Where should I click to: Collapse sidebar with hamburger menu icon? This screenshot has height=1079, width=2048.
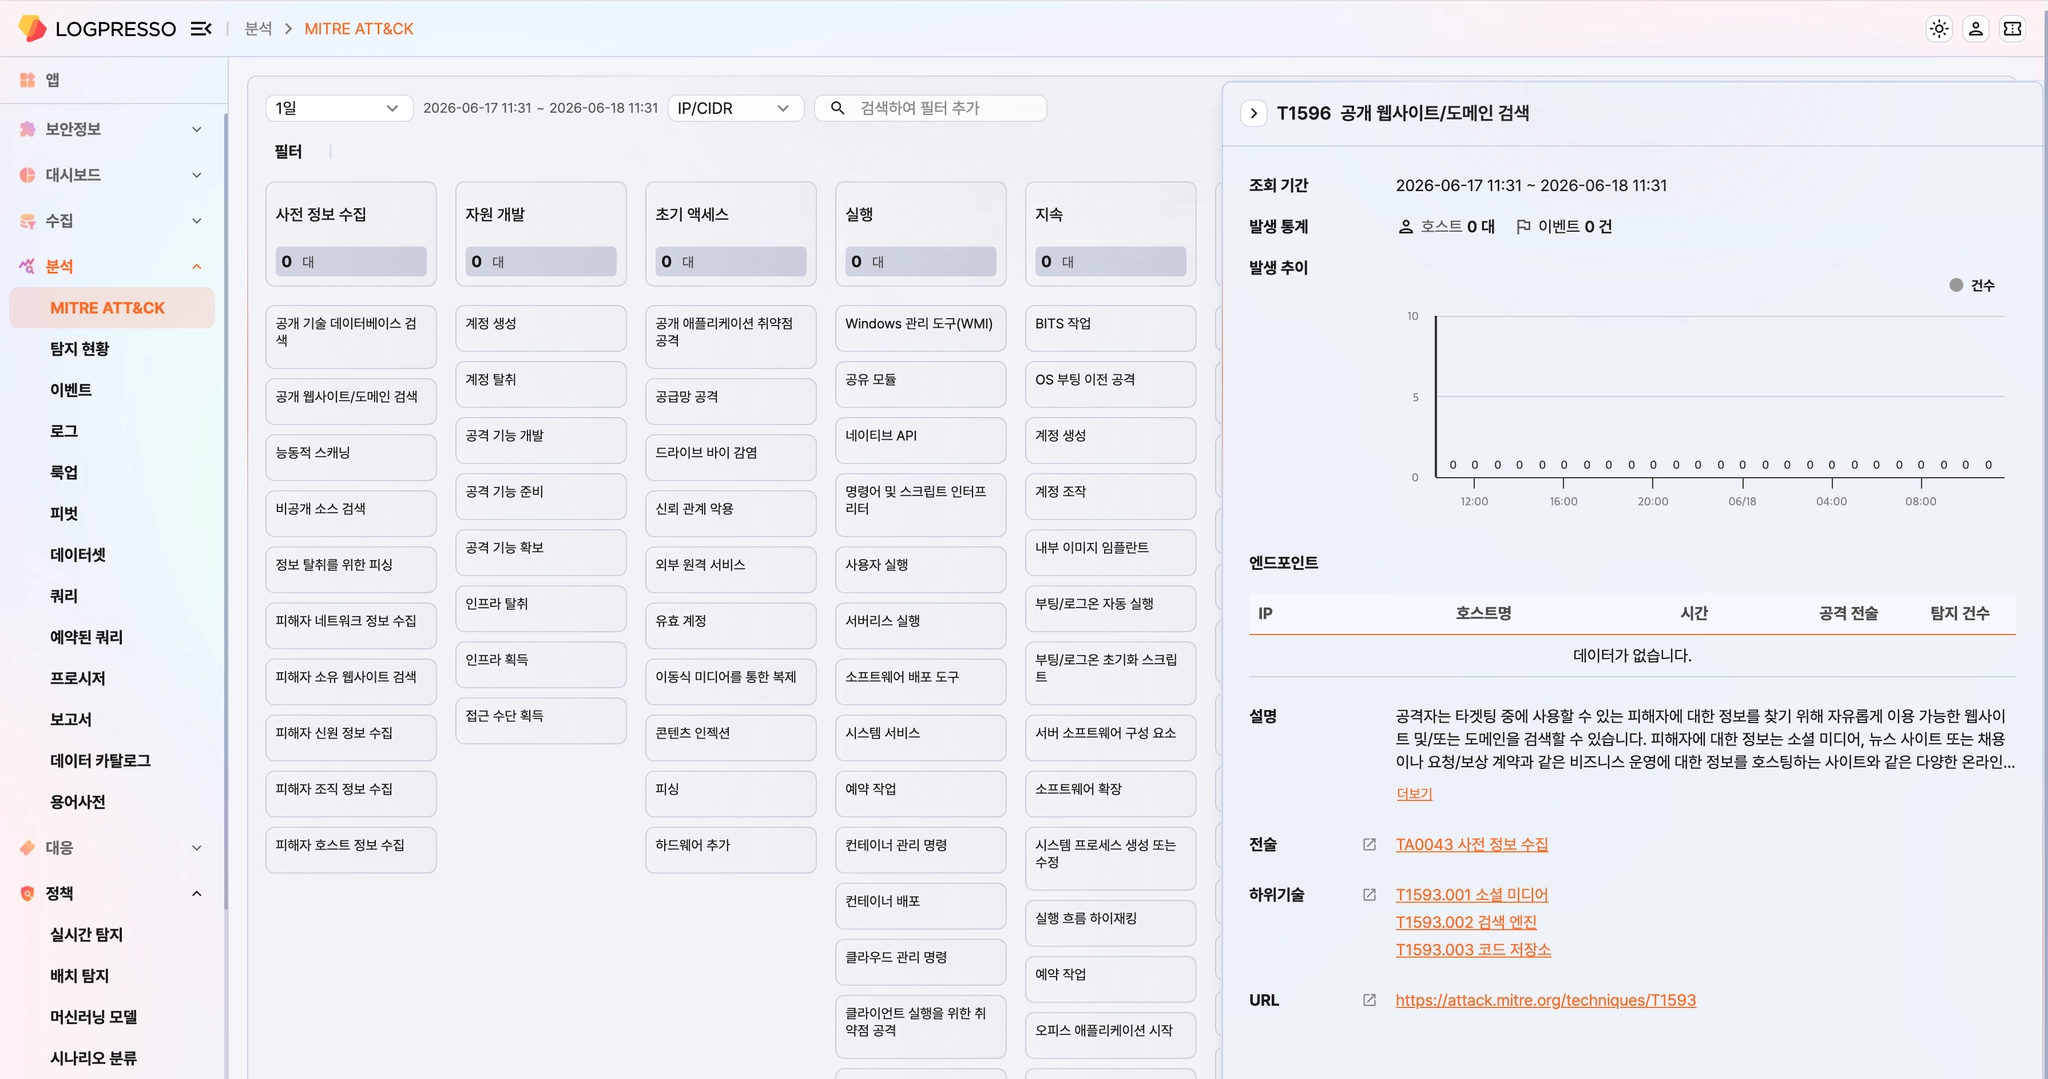(201, 29)
